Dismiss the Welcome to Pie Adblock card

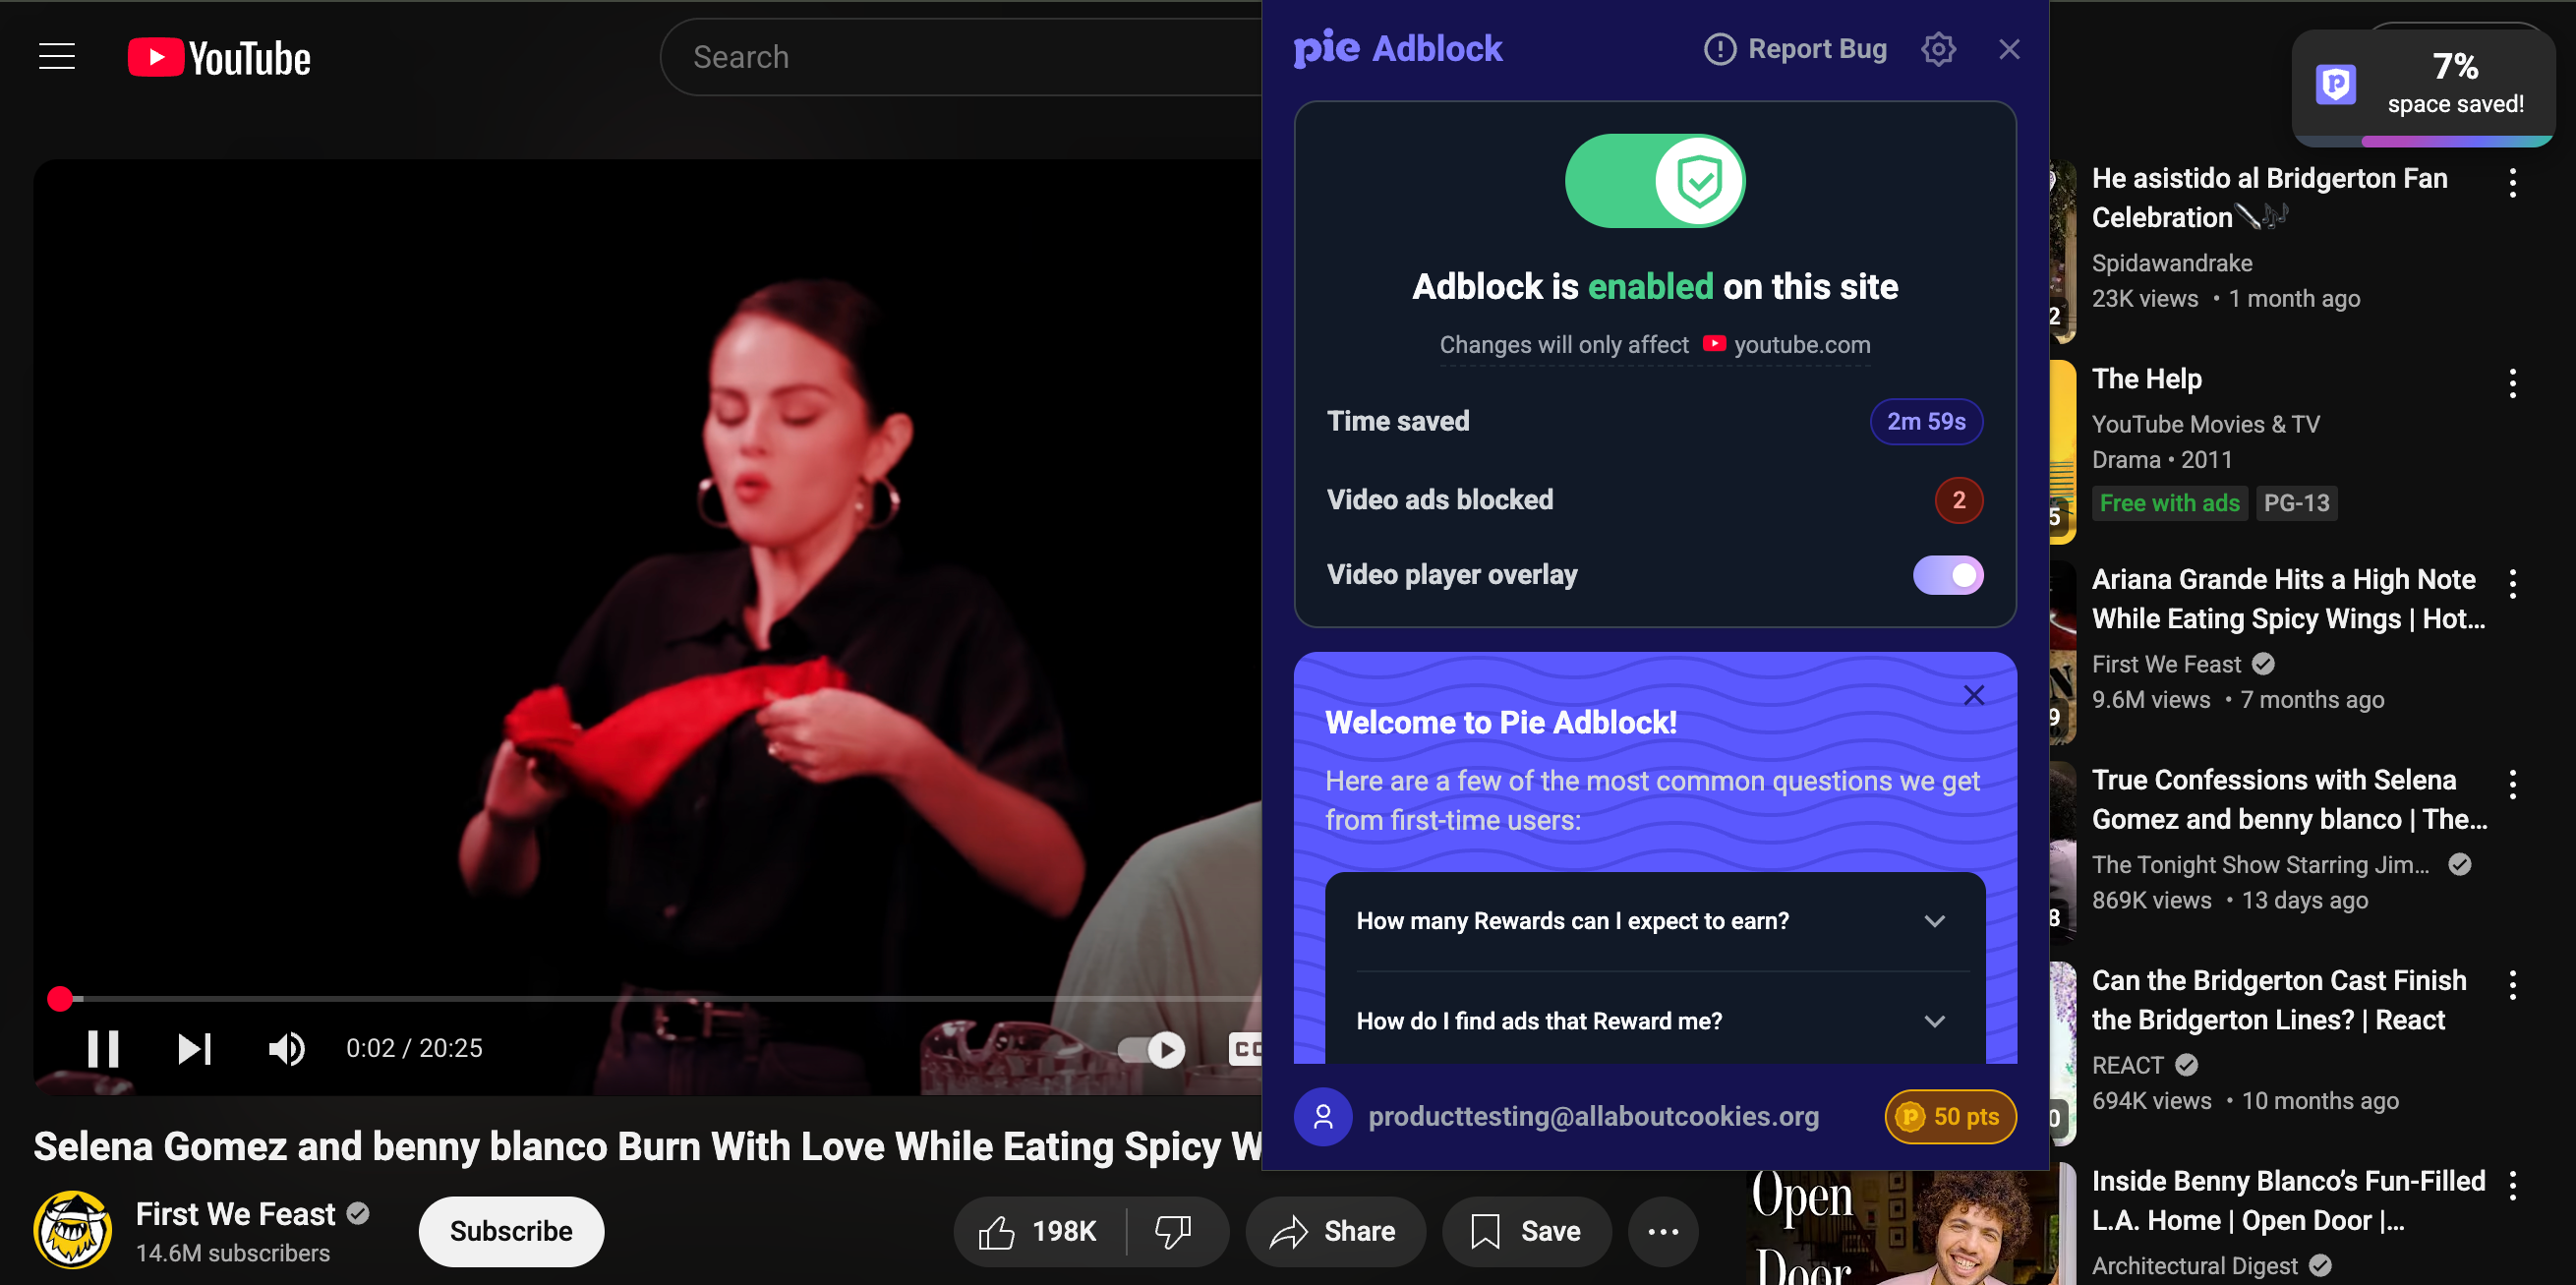[x=1973, y=695]
